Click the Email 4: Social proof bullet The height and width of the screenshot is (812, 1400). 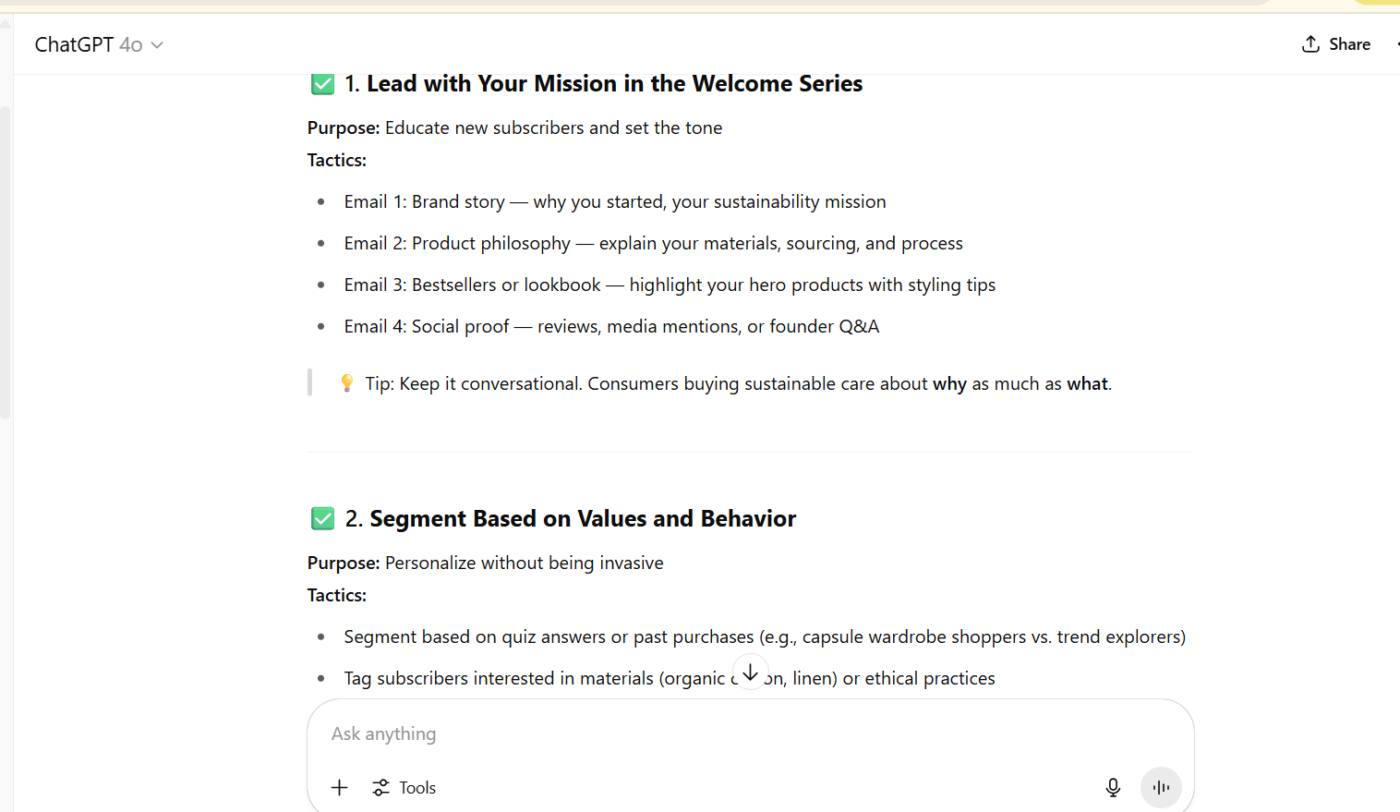(x=611, y=326)
